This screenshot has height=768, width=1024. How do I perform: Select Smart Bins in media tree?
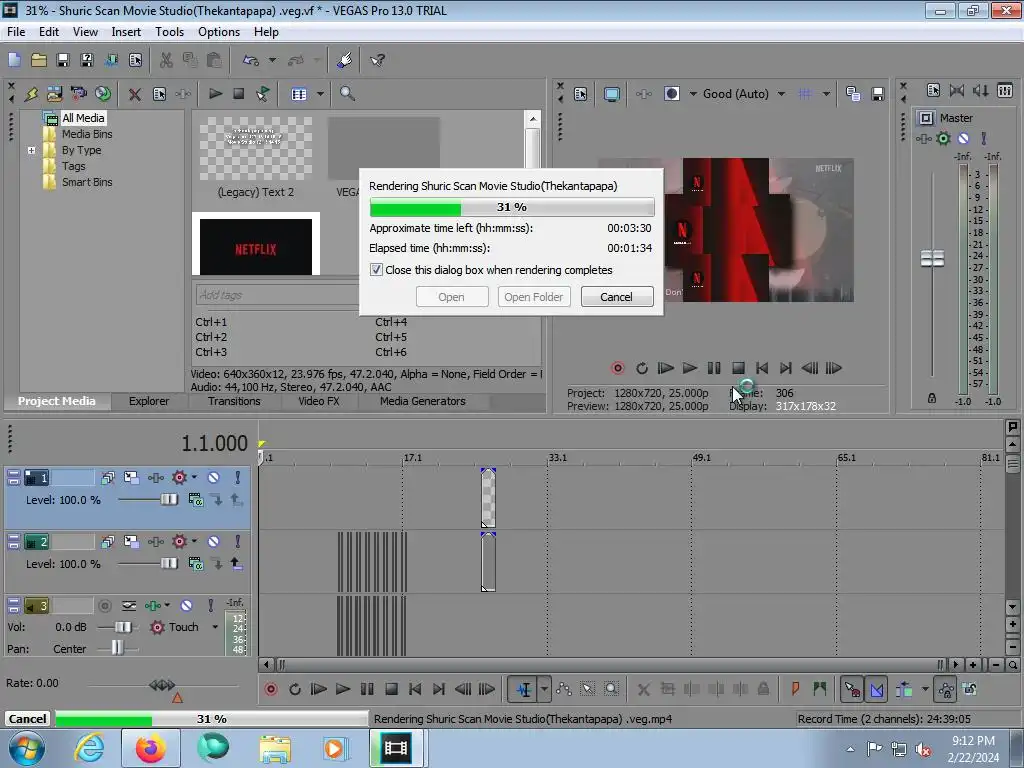pyautogui.click(x=87, y=182)
